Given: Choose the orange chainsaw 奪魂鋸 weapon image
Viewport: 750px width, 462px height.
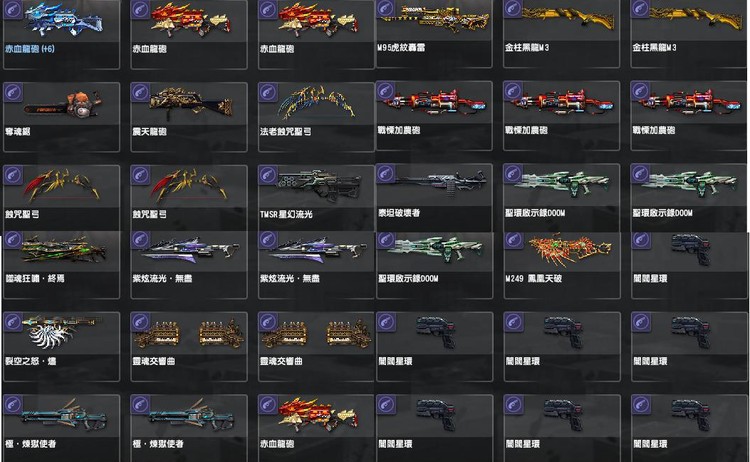Looking at the screenshot, I should tap(63, 105).
